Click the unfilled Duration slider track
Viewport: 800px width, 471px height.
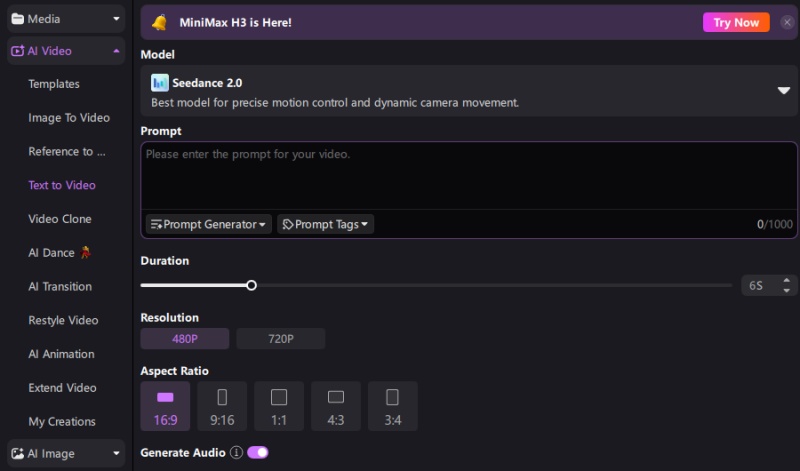pyautogui.click(x=494, y=285)
